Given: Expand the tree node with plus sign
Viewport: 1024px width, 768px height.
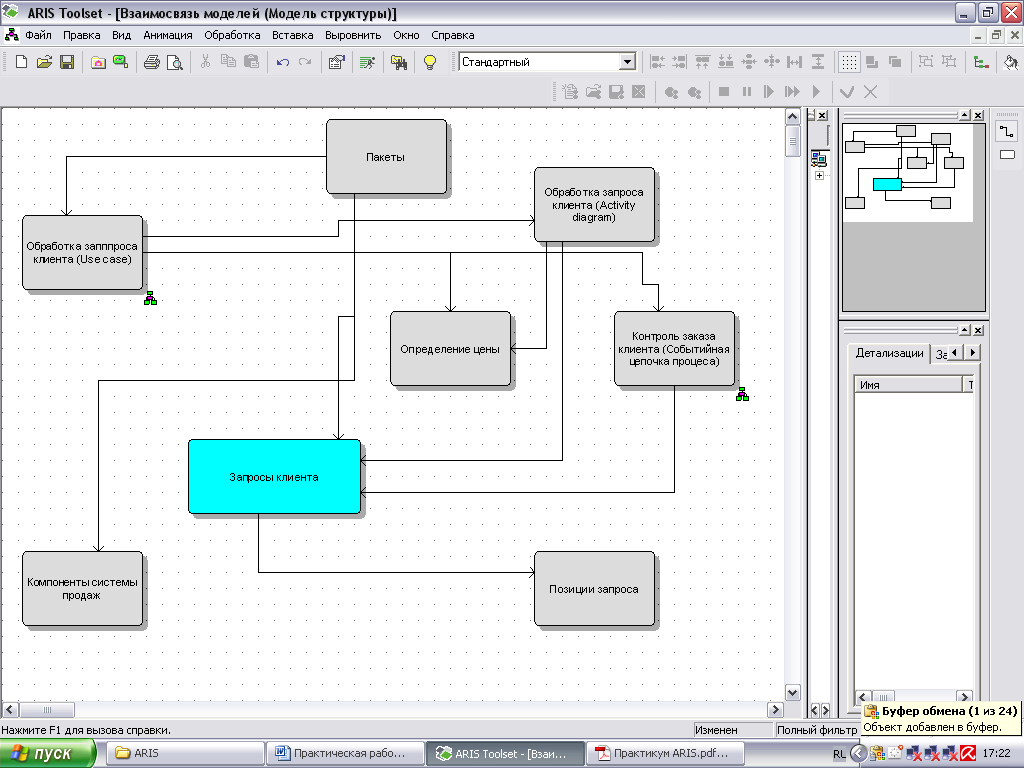Looking at the screenshot, I should [x=819, y=176].
